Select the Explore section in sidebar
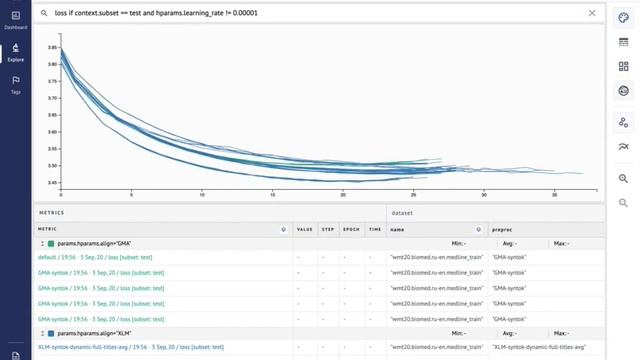Screen dimensions: 640x360 pyautogui.click(x=16, y=53)
